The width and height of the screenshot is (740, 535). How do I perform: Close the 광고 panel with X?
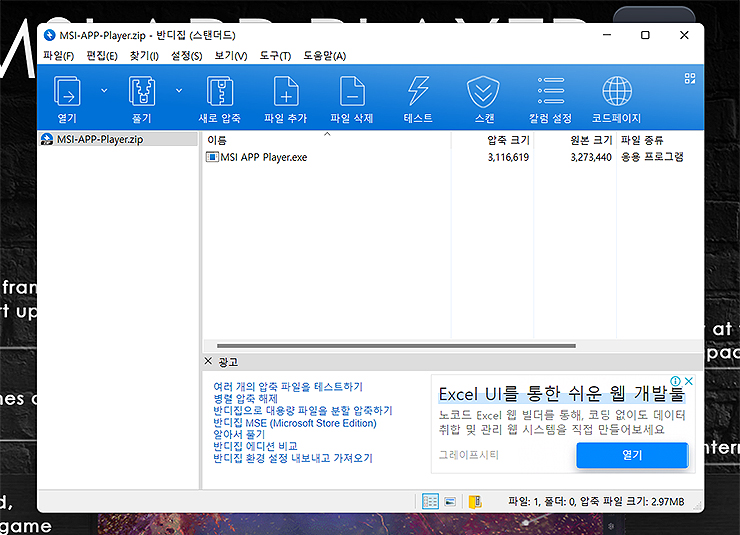coord(208,361)
